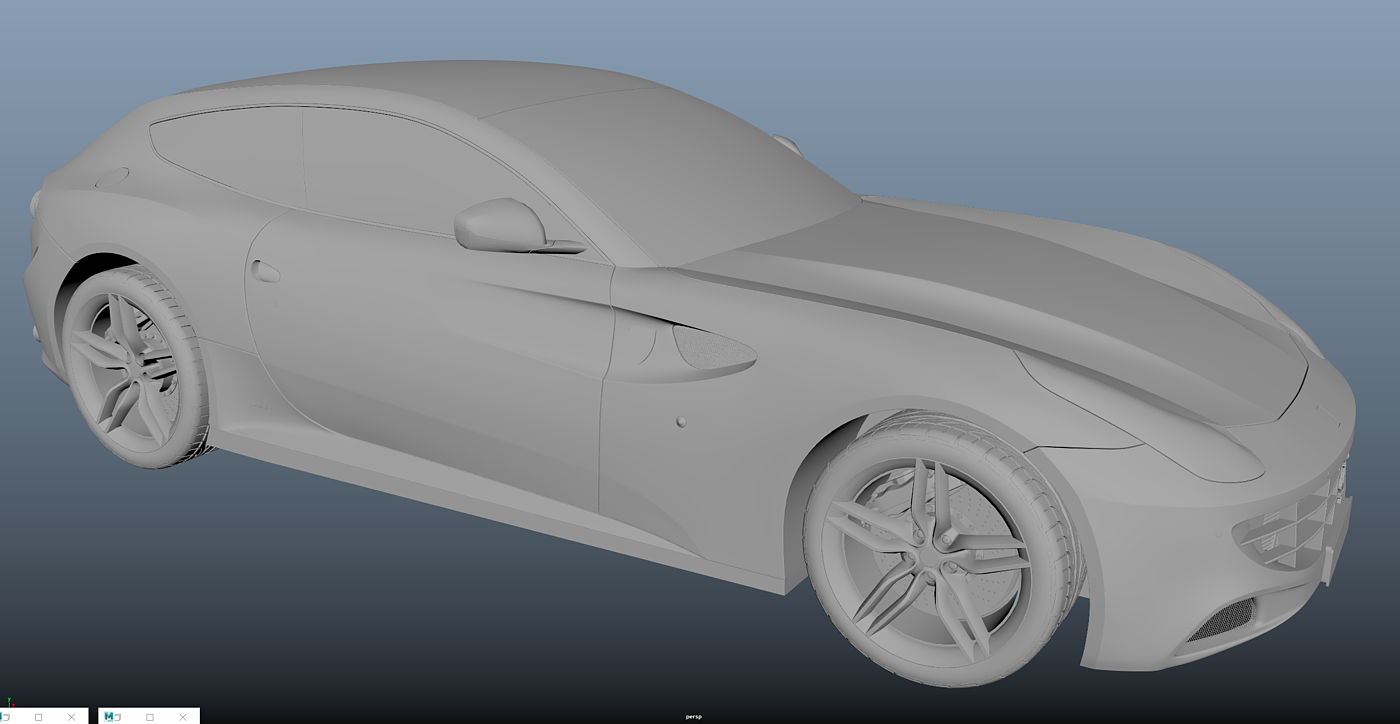This screenshot has height=724, width=1400.
Task: Click the XYZ axis indicator in viewport corner
Action: coord(11,702)
